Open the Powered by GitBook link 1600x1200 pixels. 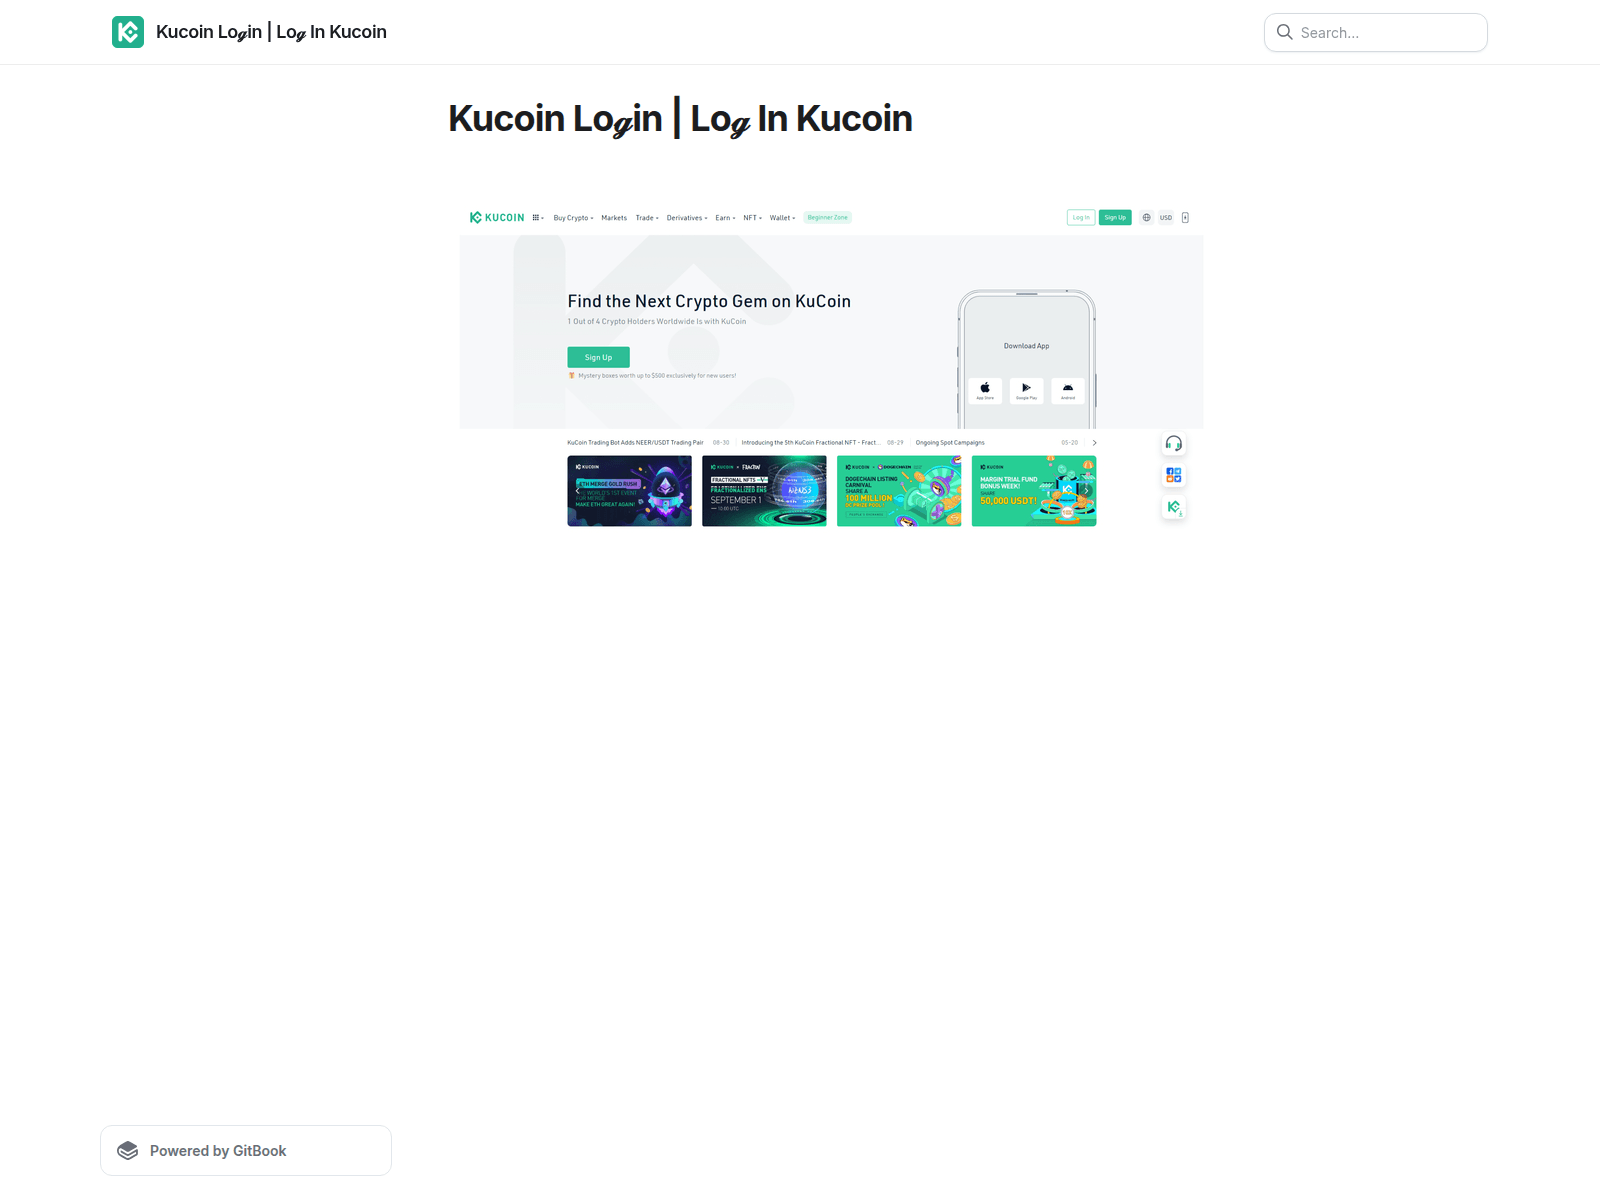(246, 1150)
